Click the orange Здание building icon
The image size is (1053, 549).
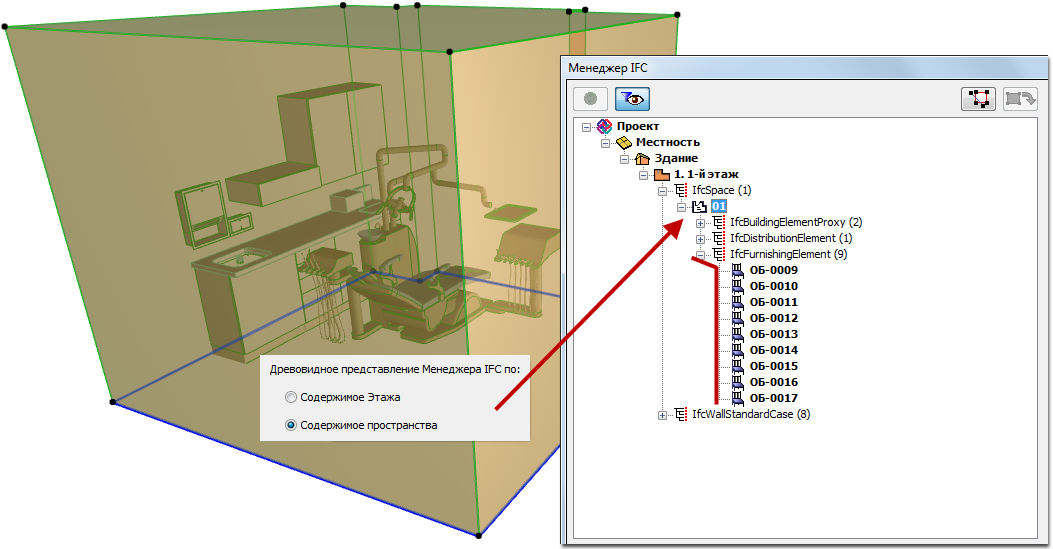click(x=643, y=158)
